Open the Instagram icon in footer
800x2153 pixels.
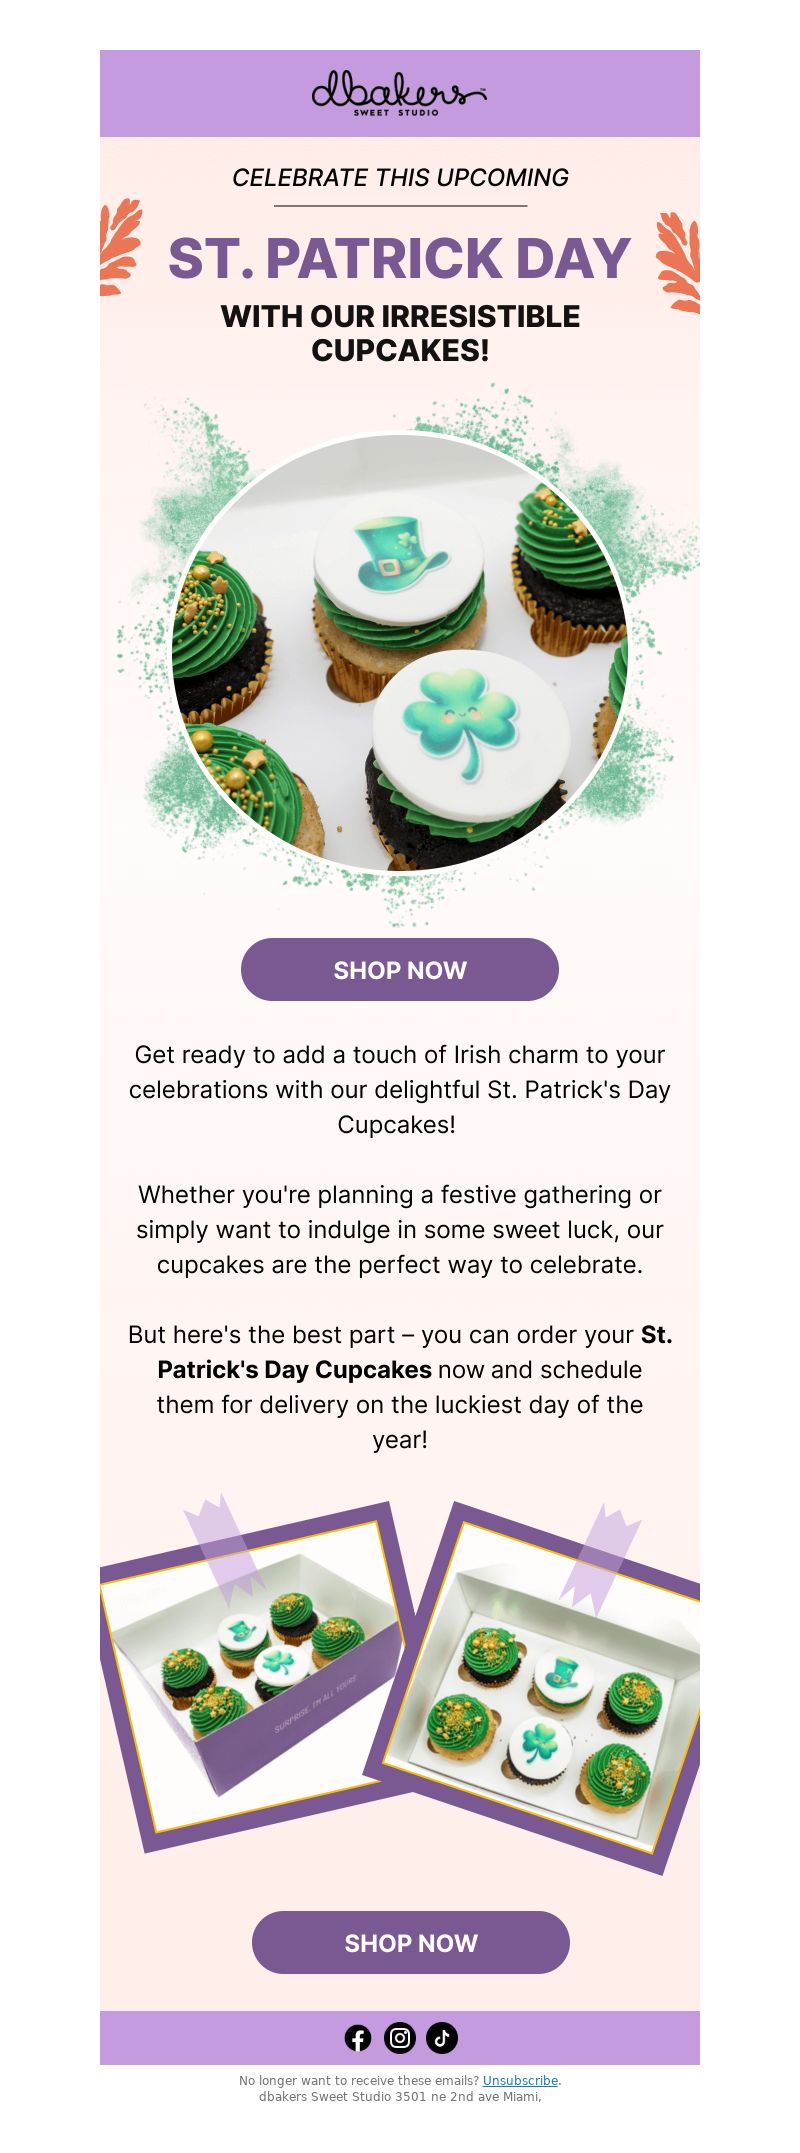tap(400, 2038)
